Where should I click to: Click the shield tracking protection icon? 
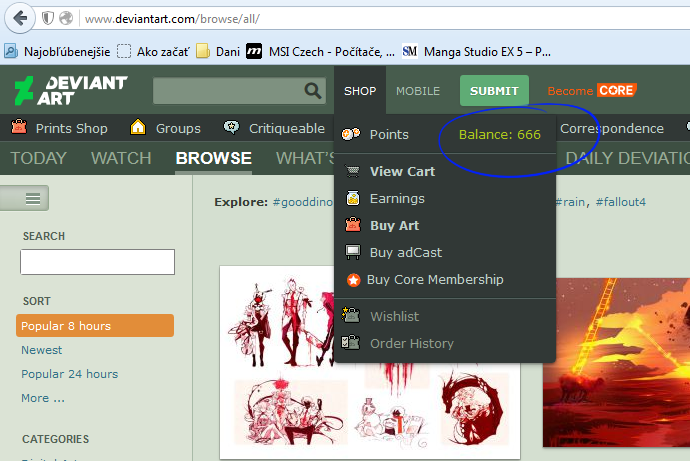click(x=48, y=18)
